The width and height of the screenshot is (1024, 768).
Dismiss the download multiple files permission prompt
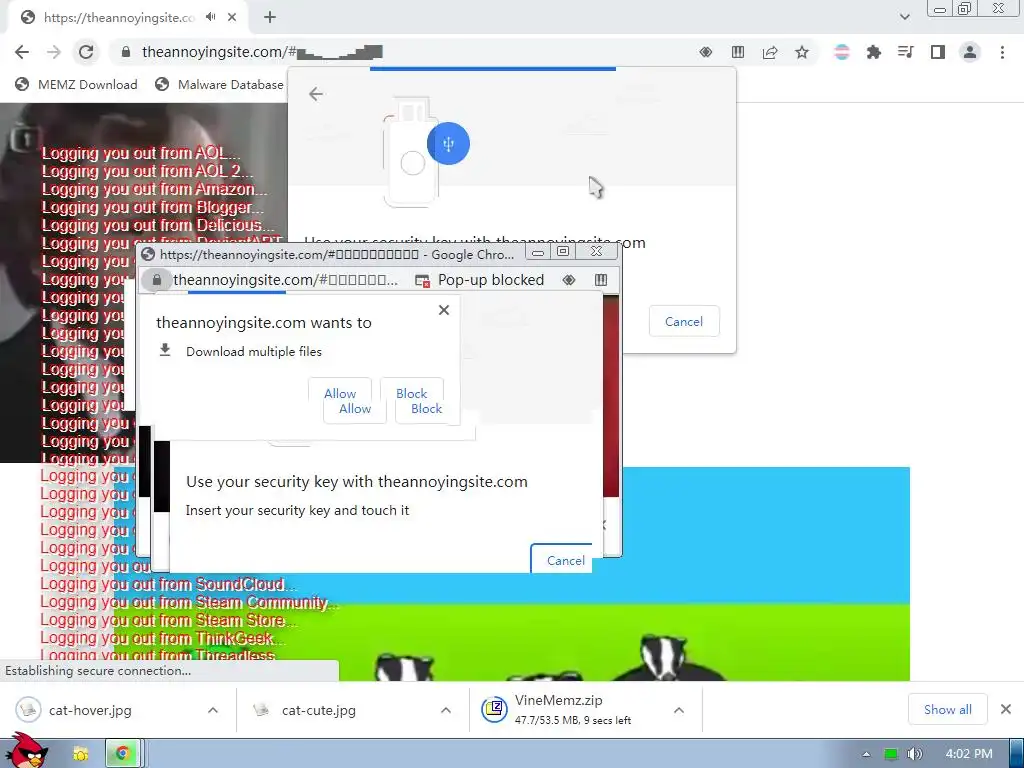pos(444,310)
